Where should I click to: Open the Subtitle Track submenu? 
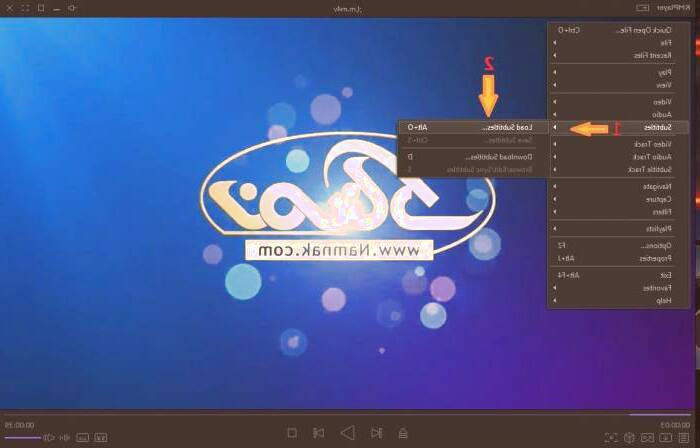pyautogui.click(x=618, y=170)
